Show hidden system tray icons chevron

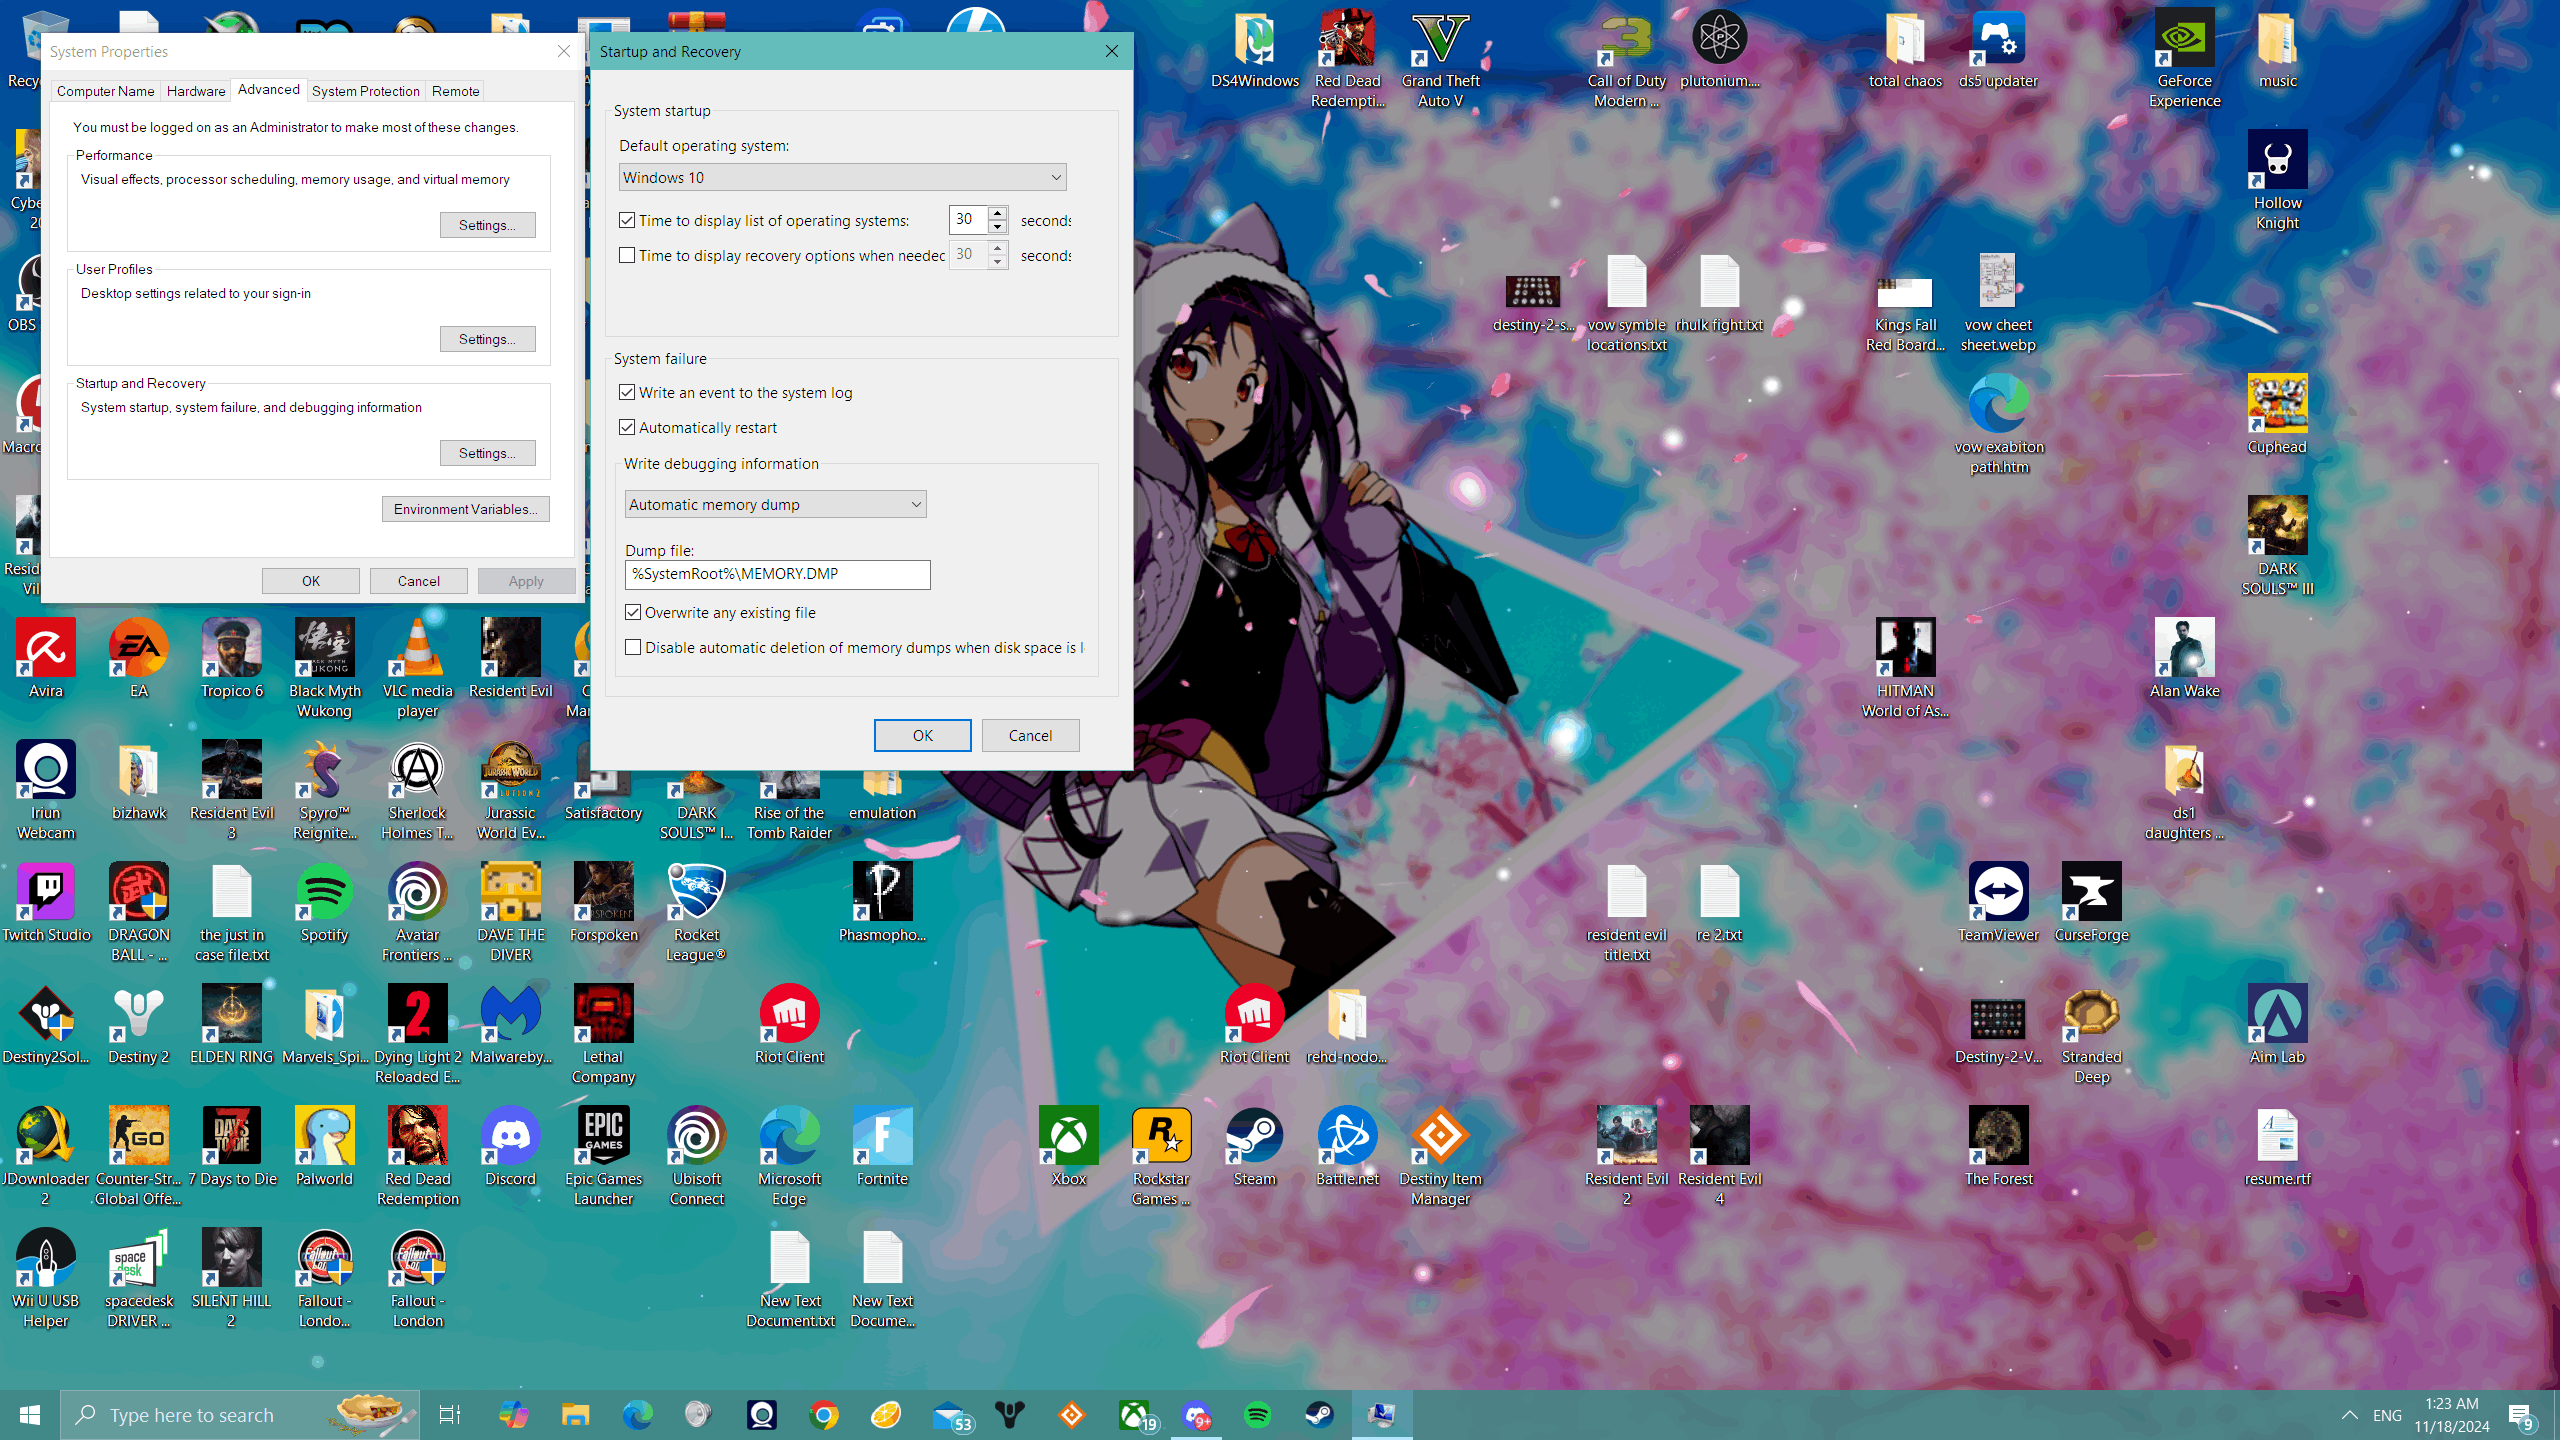(2349, 1415)
